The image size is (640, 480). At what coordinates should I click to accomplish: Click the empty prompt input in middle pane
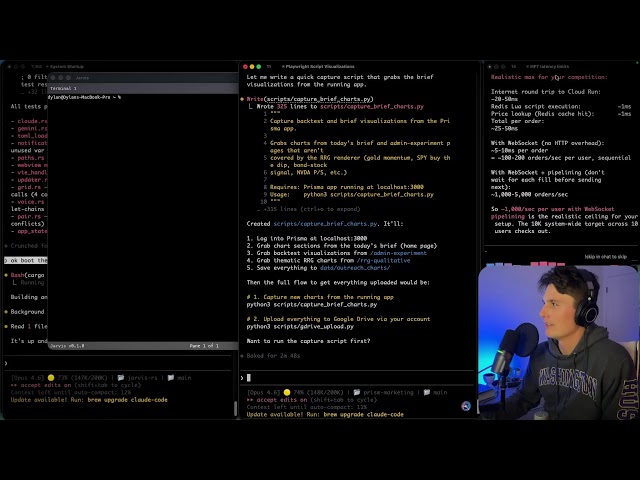[x=350, y=378]
